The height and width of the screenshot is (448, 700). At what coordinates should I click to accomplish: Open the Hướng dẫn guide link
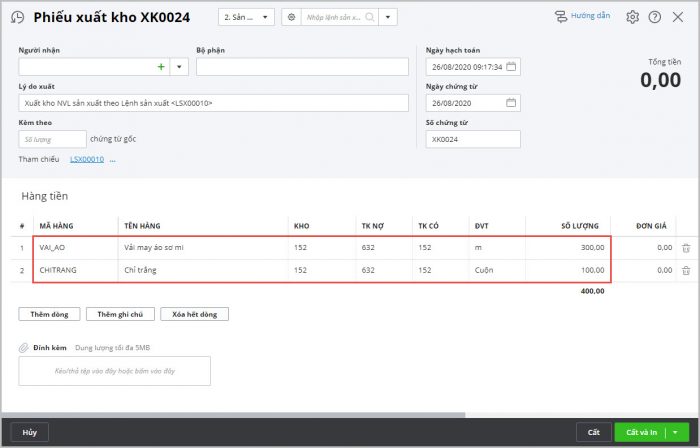[x=582, y=16]
